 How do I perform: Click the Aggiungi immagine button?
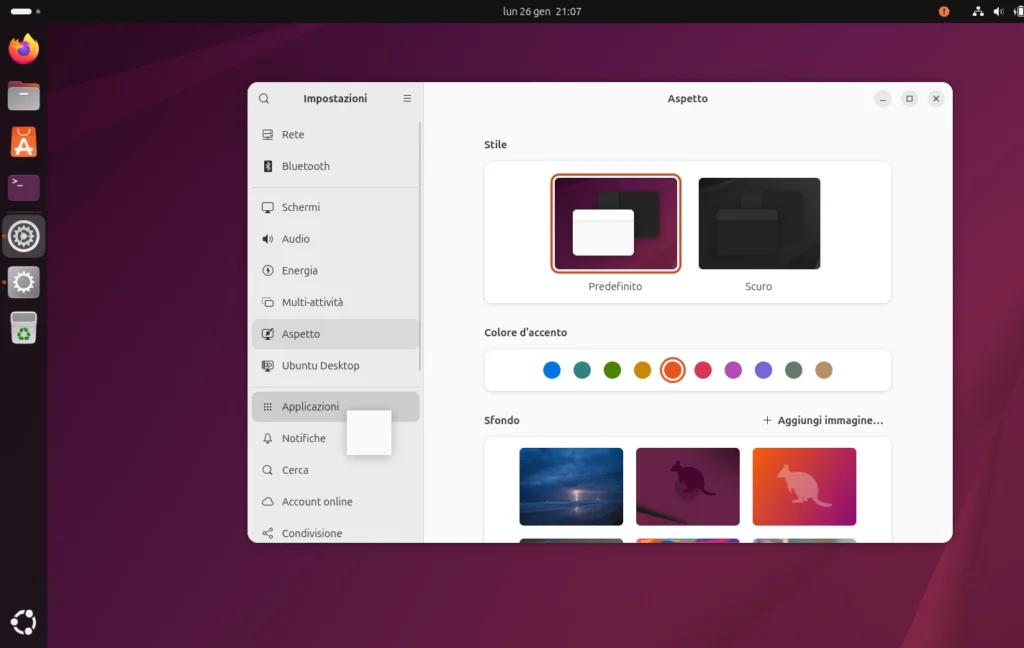point(822,420)
